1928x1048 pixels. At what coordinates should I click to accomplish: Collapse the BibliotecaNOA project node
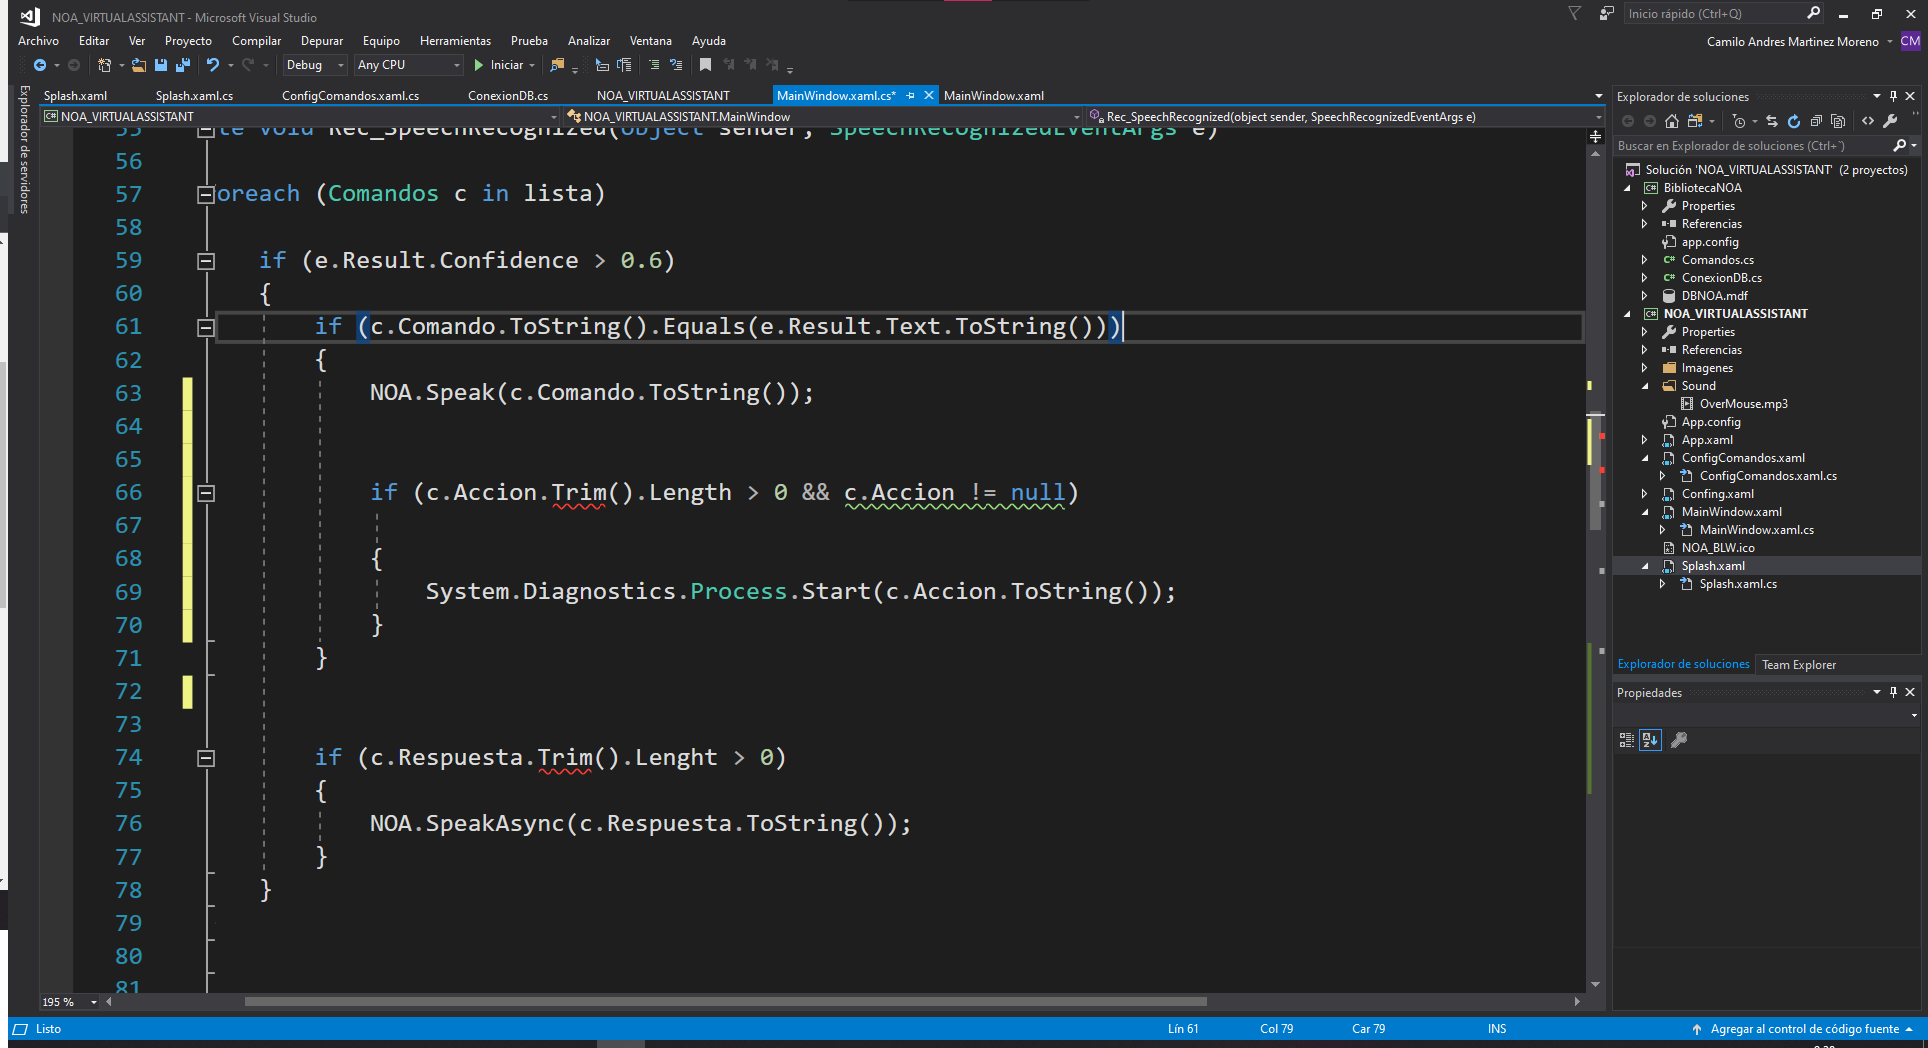coord(1628,188)
